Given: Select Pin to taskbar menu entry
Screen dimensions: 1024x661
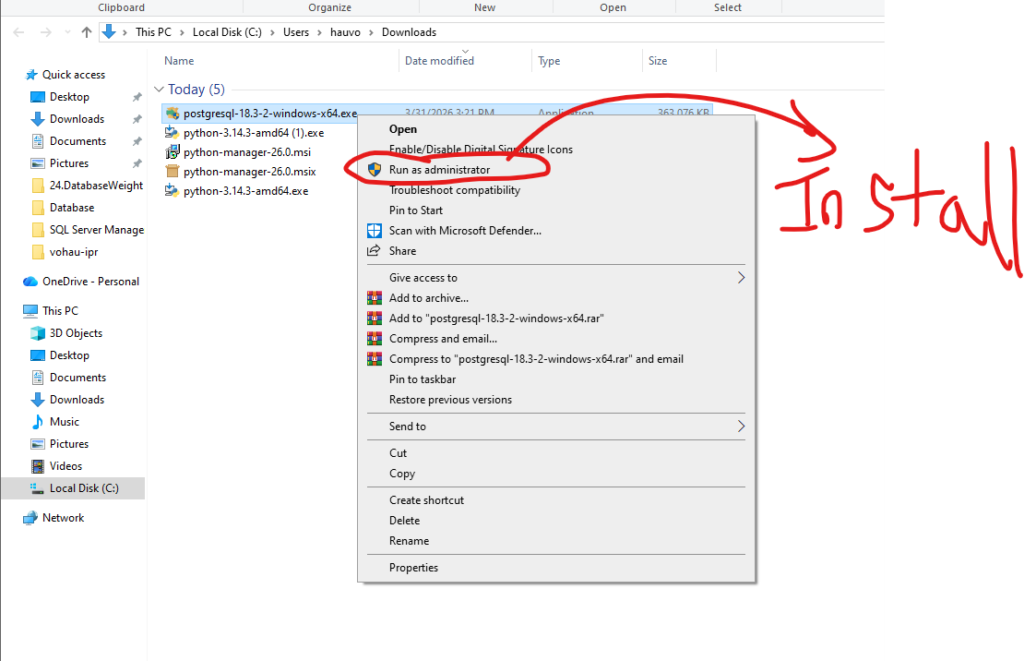Looking at the screenshot, I should tap(422, 379).
